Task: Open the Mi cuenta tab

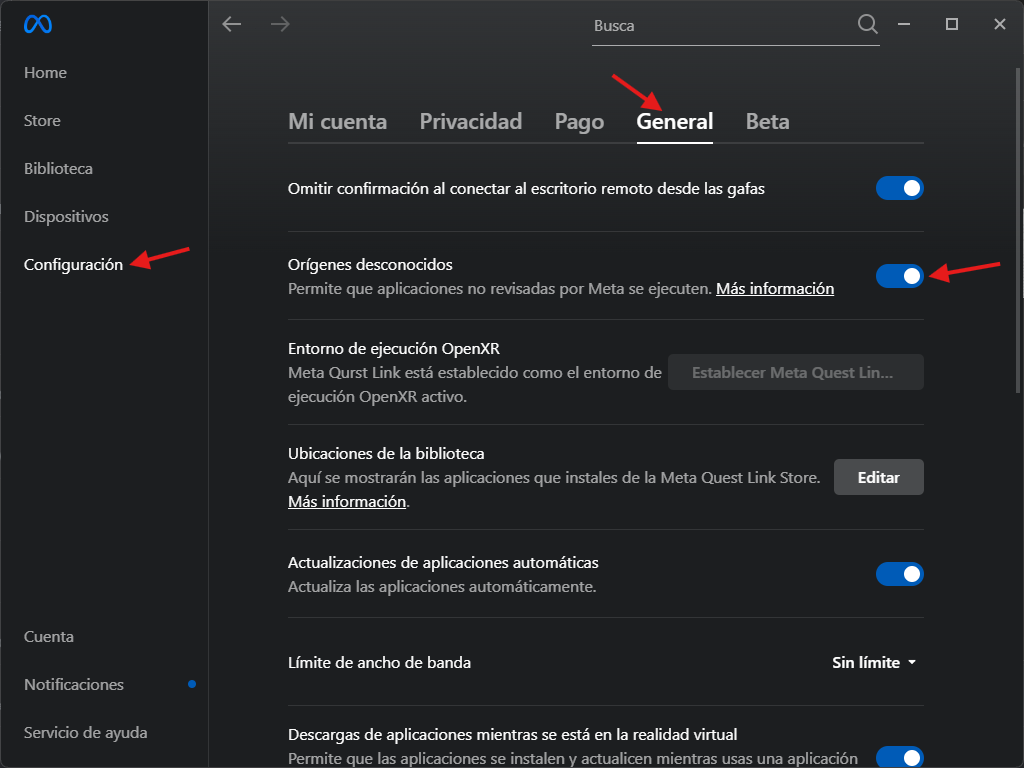Action: (x=338, y=121)
